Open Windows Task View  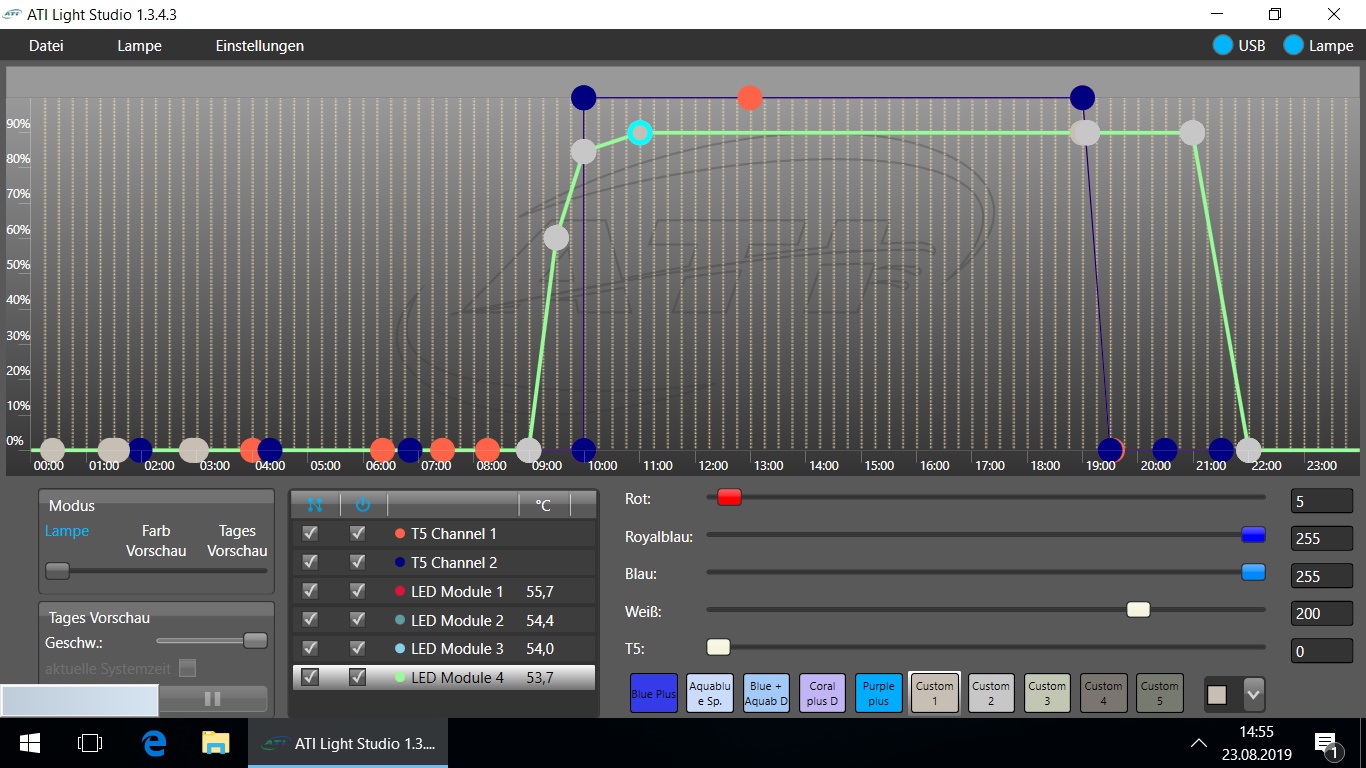click(x=90, y=743)
